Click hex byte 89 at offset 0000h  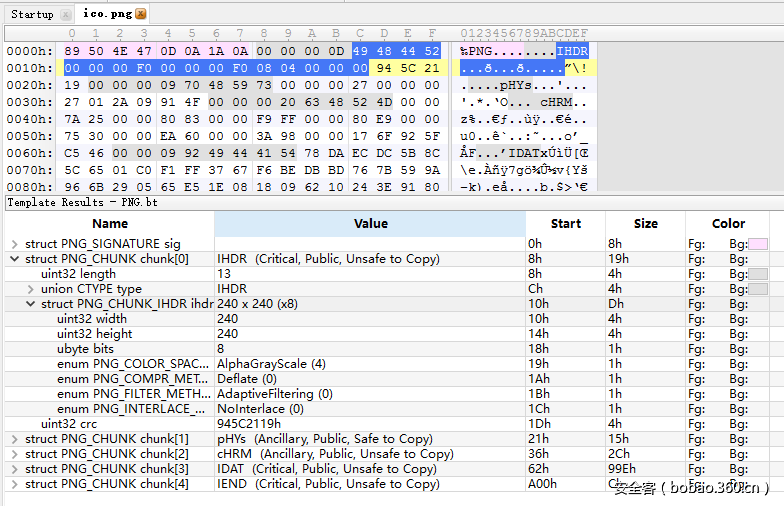click(x=72, y=51)
